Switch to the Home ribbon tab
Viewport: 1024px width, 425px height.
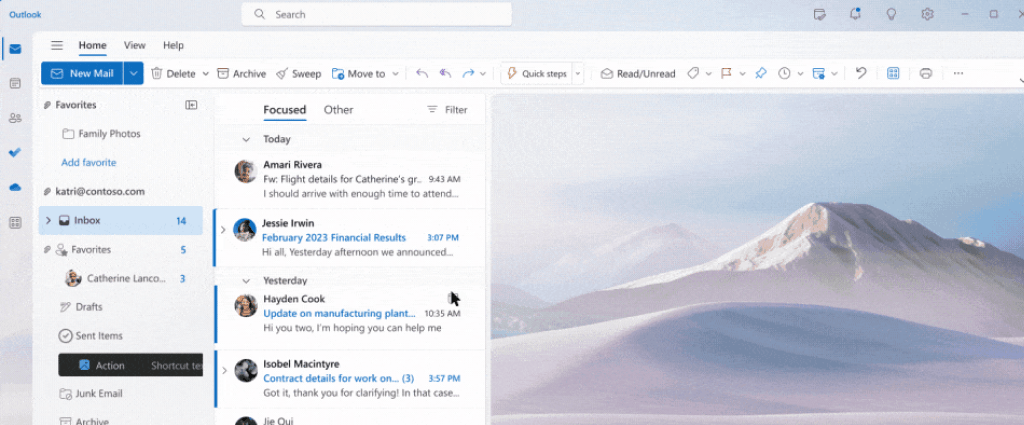pyautogui.click(x=93, y=45)
